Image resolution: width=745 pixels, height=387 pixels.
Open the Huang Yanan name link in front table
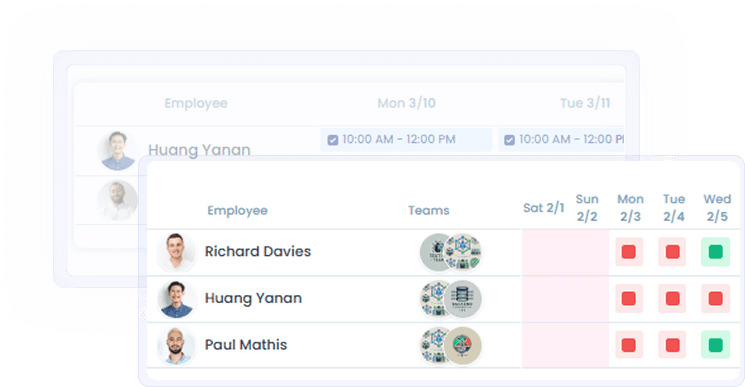point(253,298)
